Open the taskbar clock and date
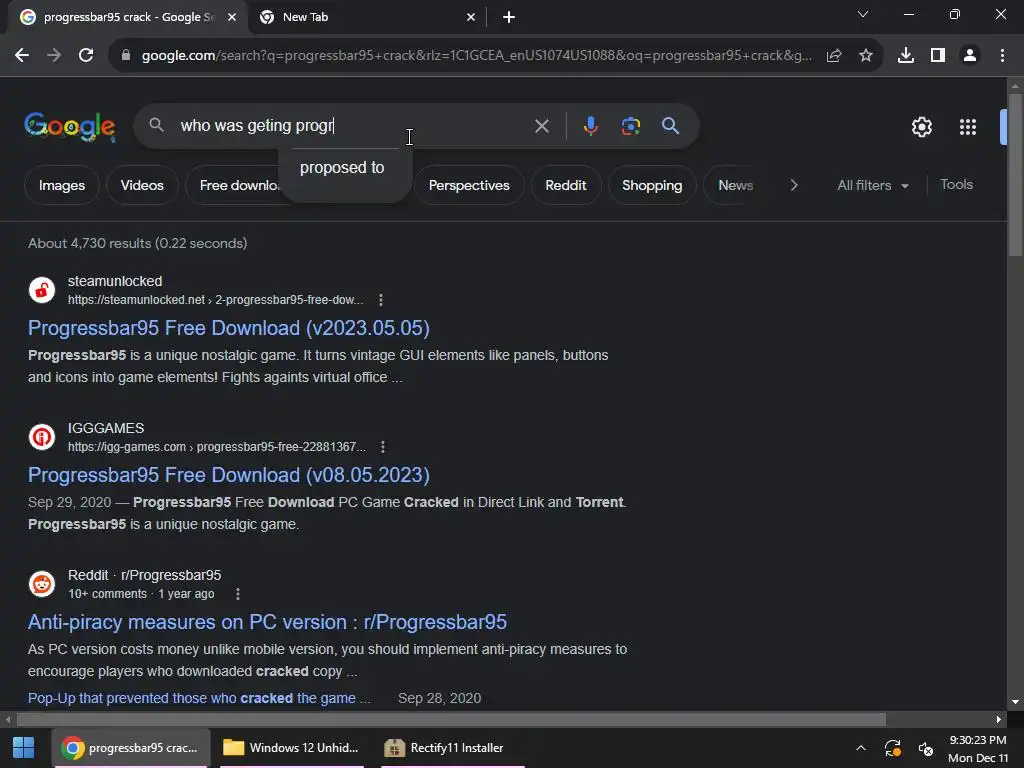Screen dimensions: 1024x768 (978, 748)
